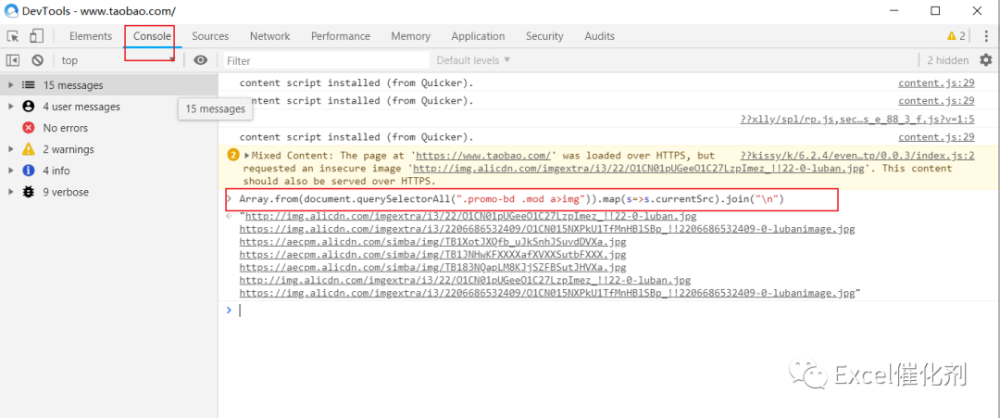Open the Application tab
This screenshot has height=418, width=1000.
pyautogui.click(x=478, y=36)
